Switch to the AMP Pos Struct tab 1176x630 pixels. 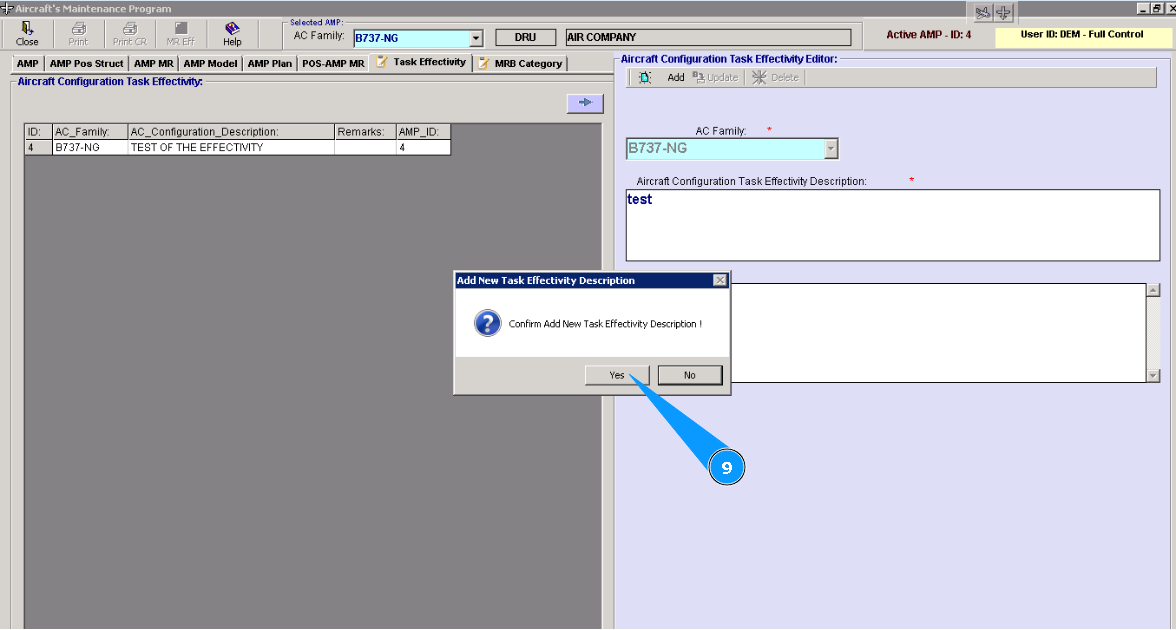tap(86, 64)
